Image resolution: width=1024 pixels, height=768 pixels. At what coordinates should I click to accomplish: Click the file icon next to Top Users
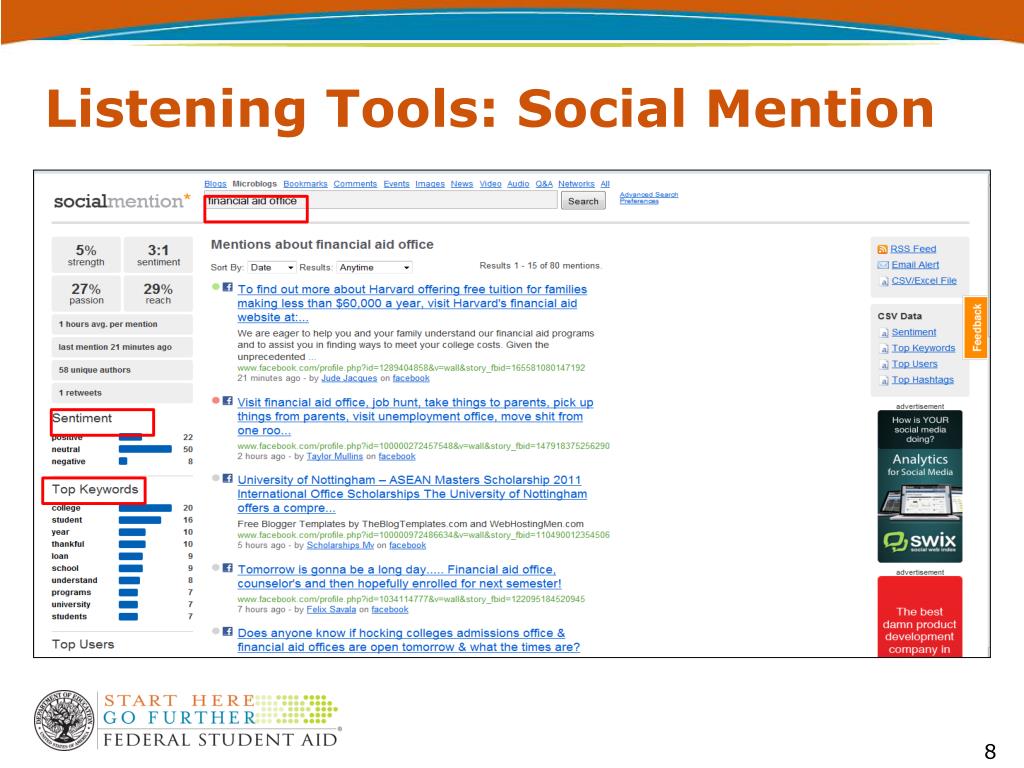tap(884, 364)
